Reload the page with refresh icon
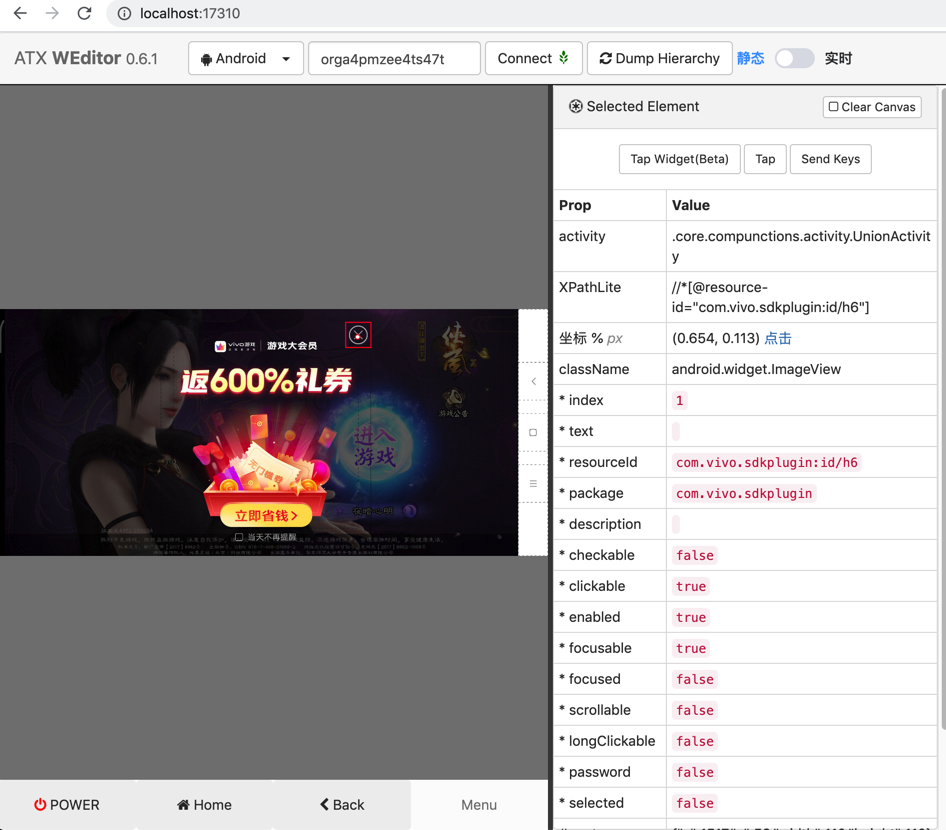 (x=84, y=13)
